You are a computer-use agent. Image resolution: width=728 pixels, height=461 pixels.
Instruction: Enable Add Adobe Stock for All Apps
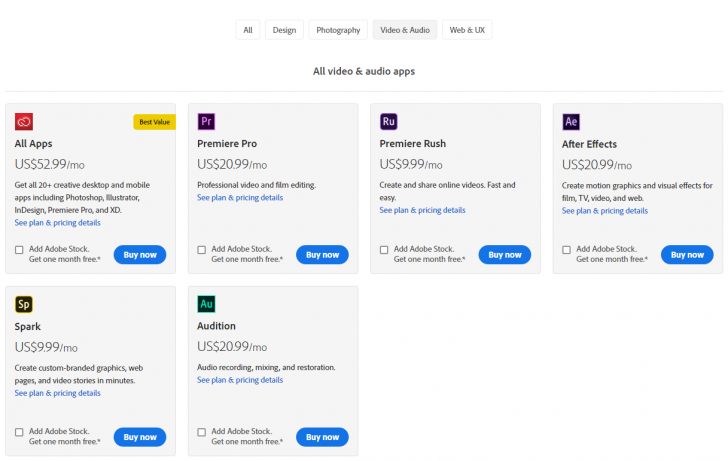(20, 249)
